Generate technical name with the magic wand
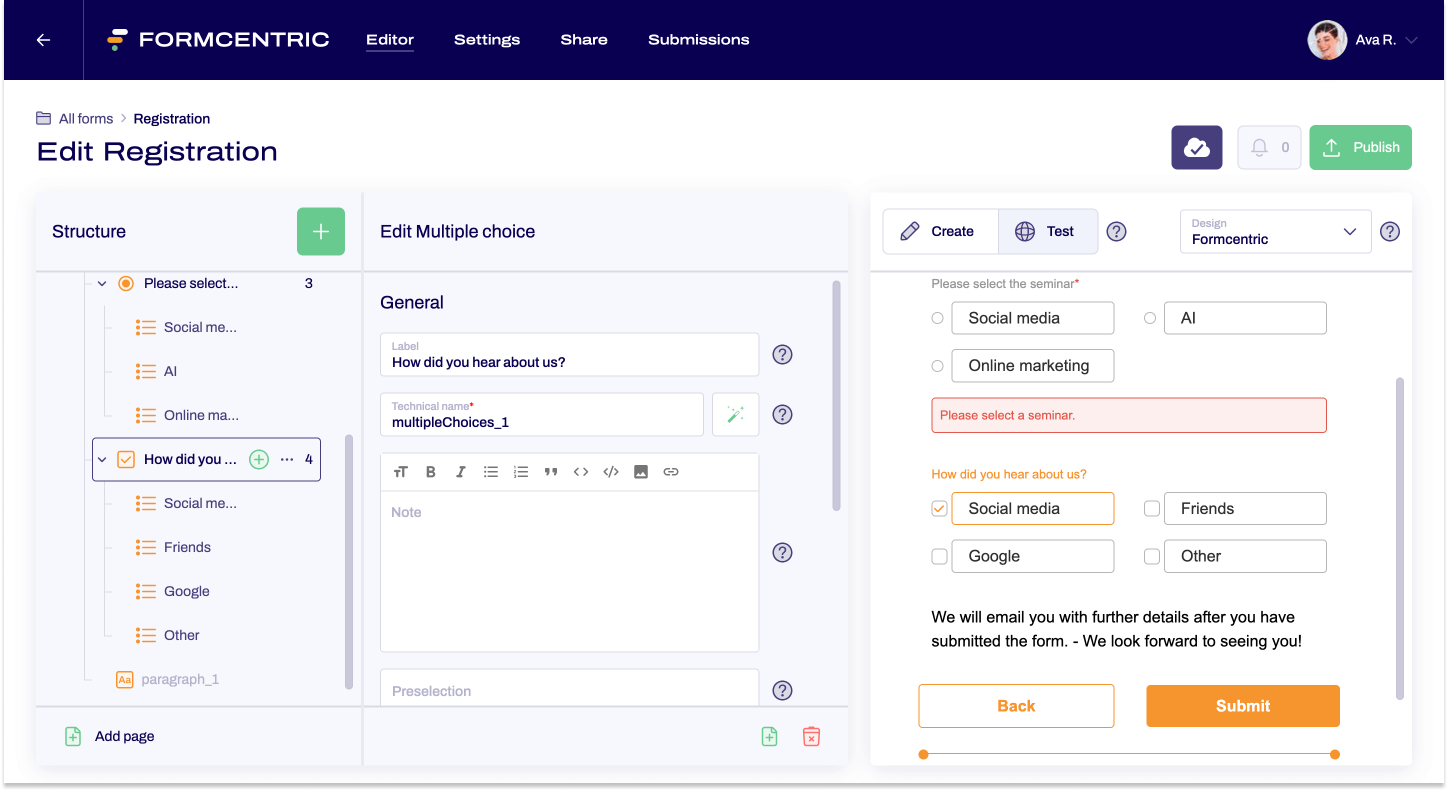The height and width of the screenshot is (791, 1448). pos(735,414)
